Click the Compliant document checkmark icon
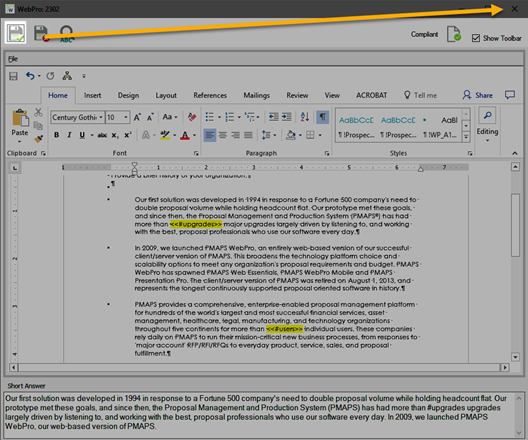Image resolution: width=528 pixels, height=440 pixels. [453, 34]
